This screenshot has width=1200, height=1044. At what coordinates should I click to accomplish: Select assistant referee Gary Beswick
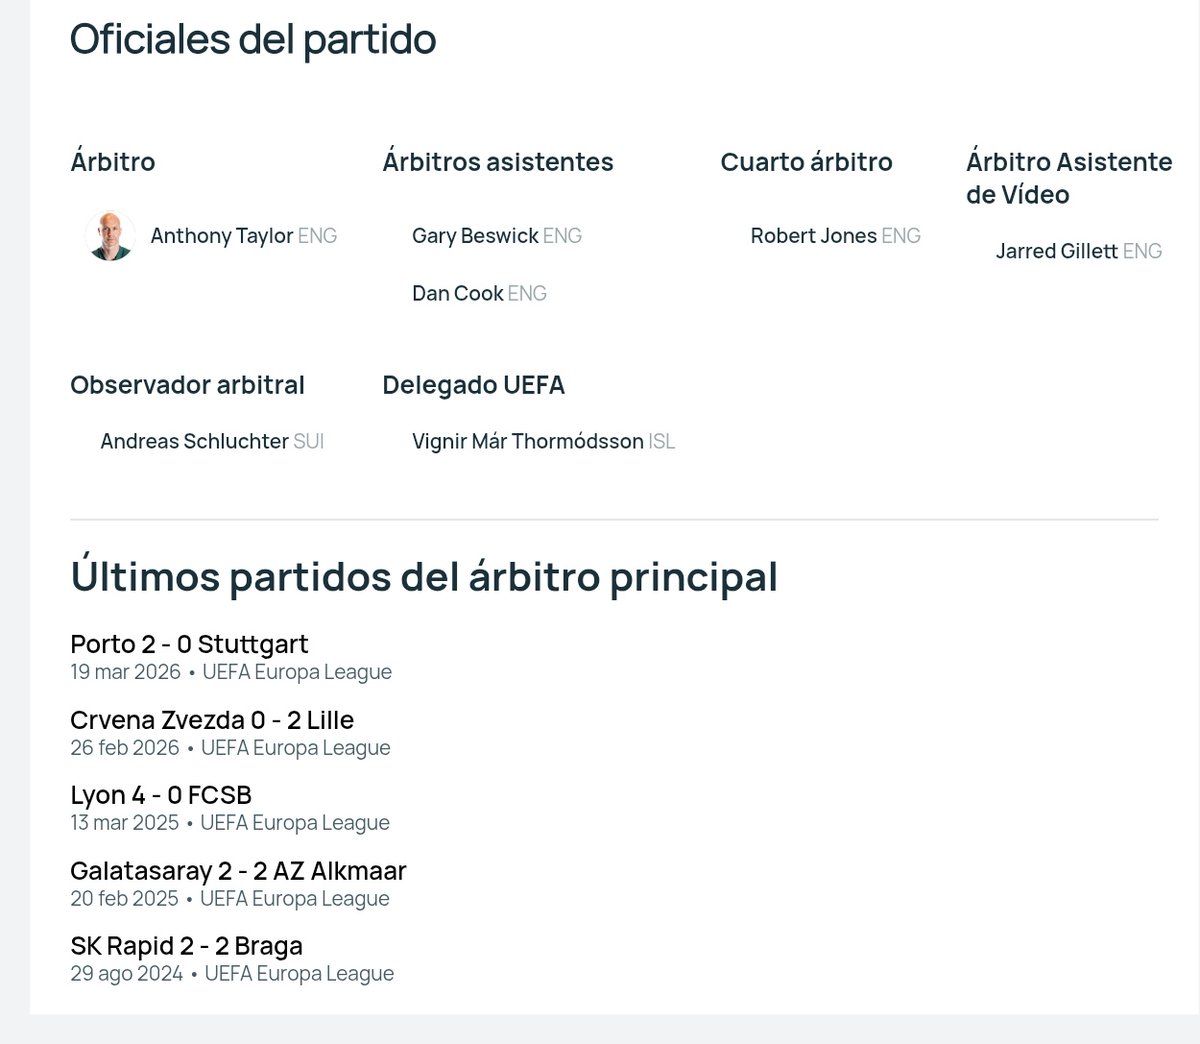[x=475, y=236]
